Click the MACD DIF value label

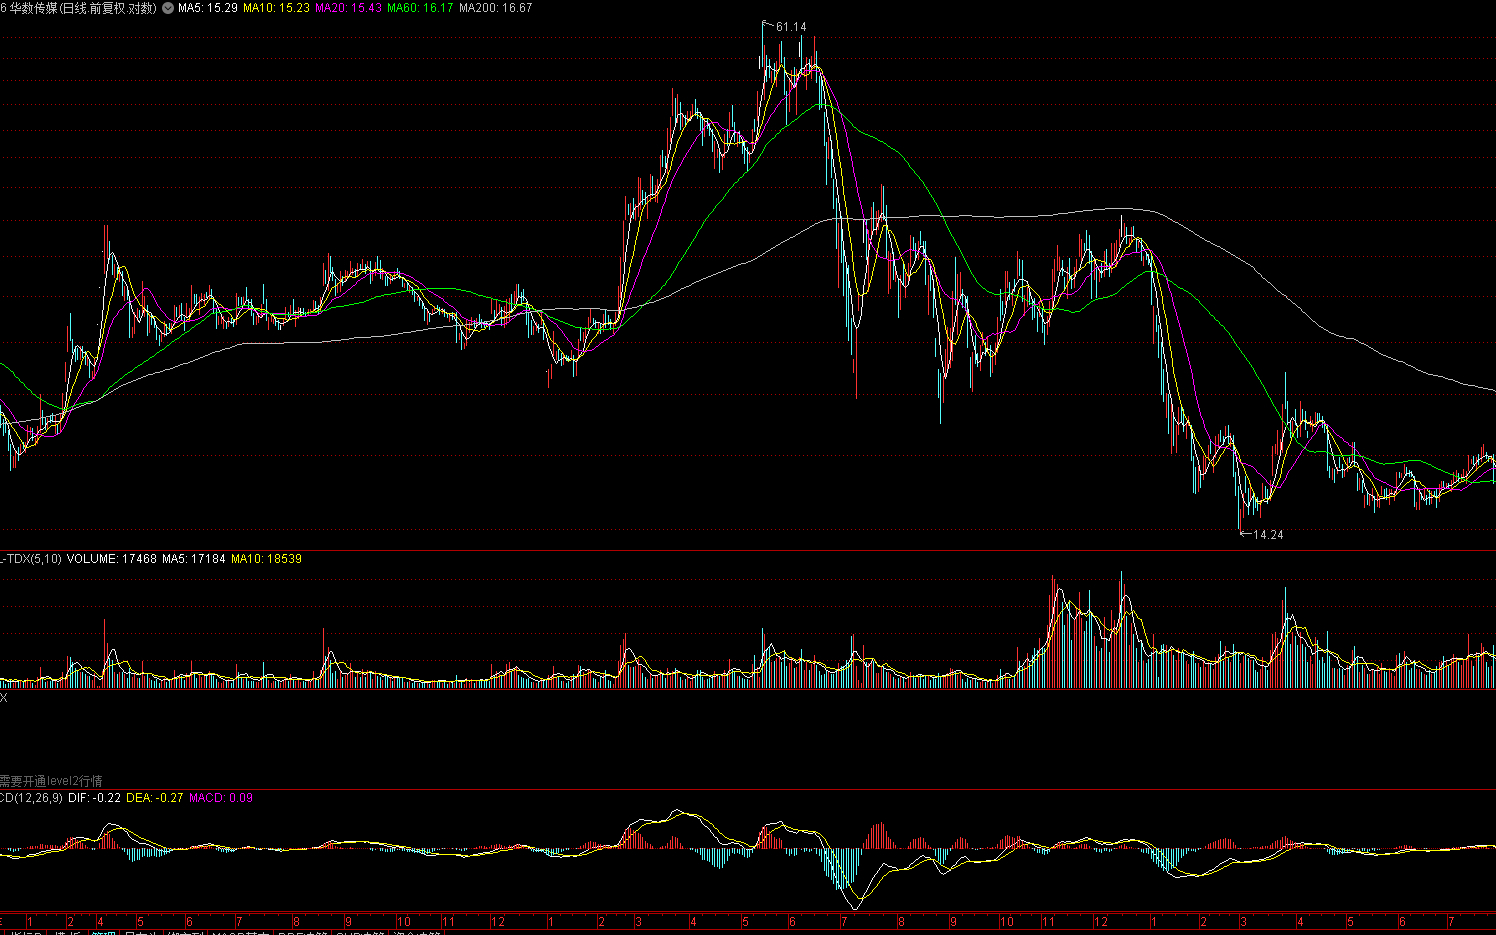(95, 798)
